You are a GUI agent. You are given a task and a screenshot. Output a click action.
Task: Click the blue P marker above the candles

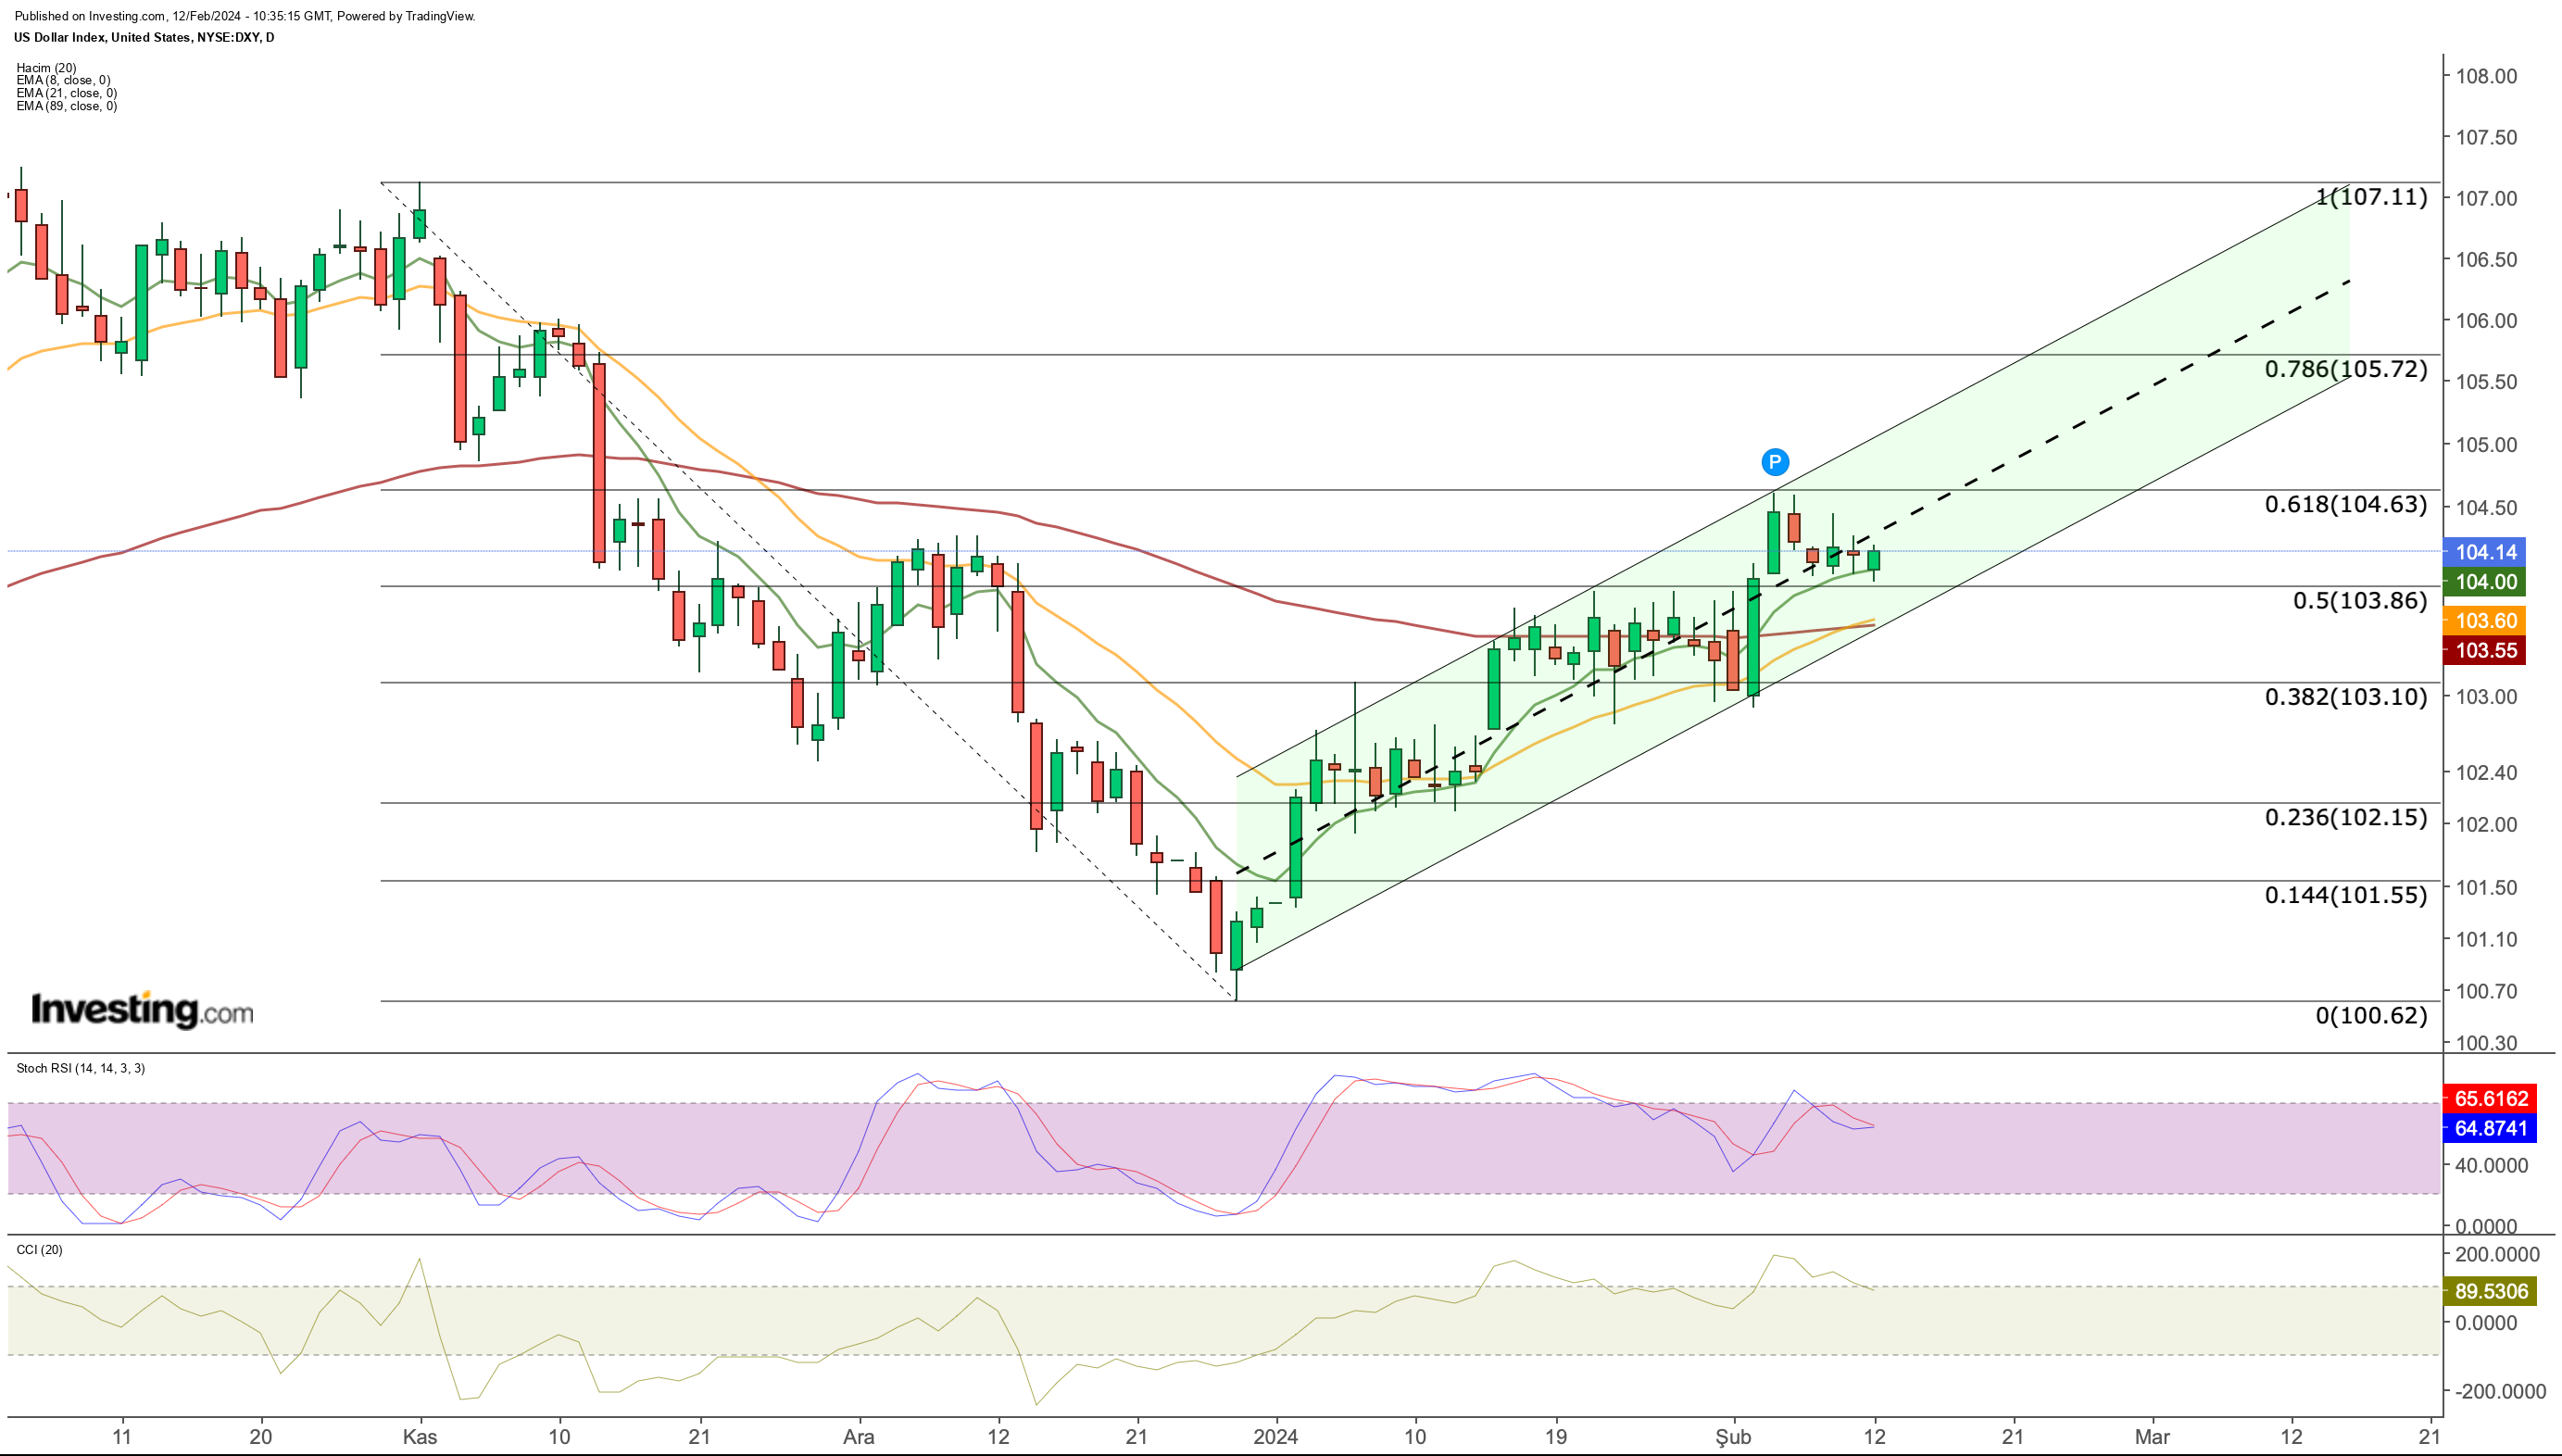(x=1774, y=462)
